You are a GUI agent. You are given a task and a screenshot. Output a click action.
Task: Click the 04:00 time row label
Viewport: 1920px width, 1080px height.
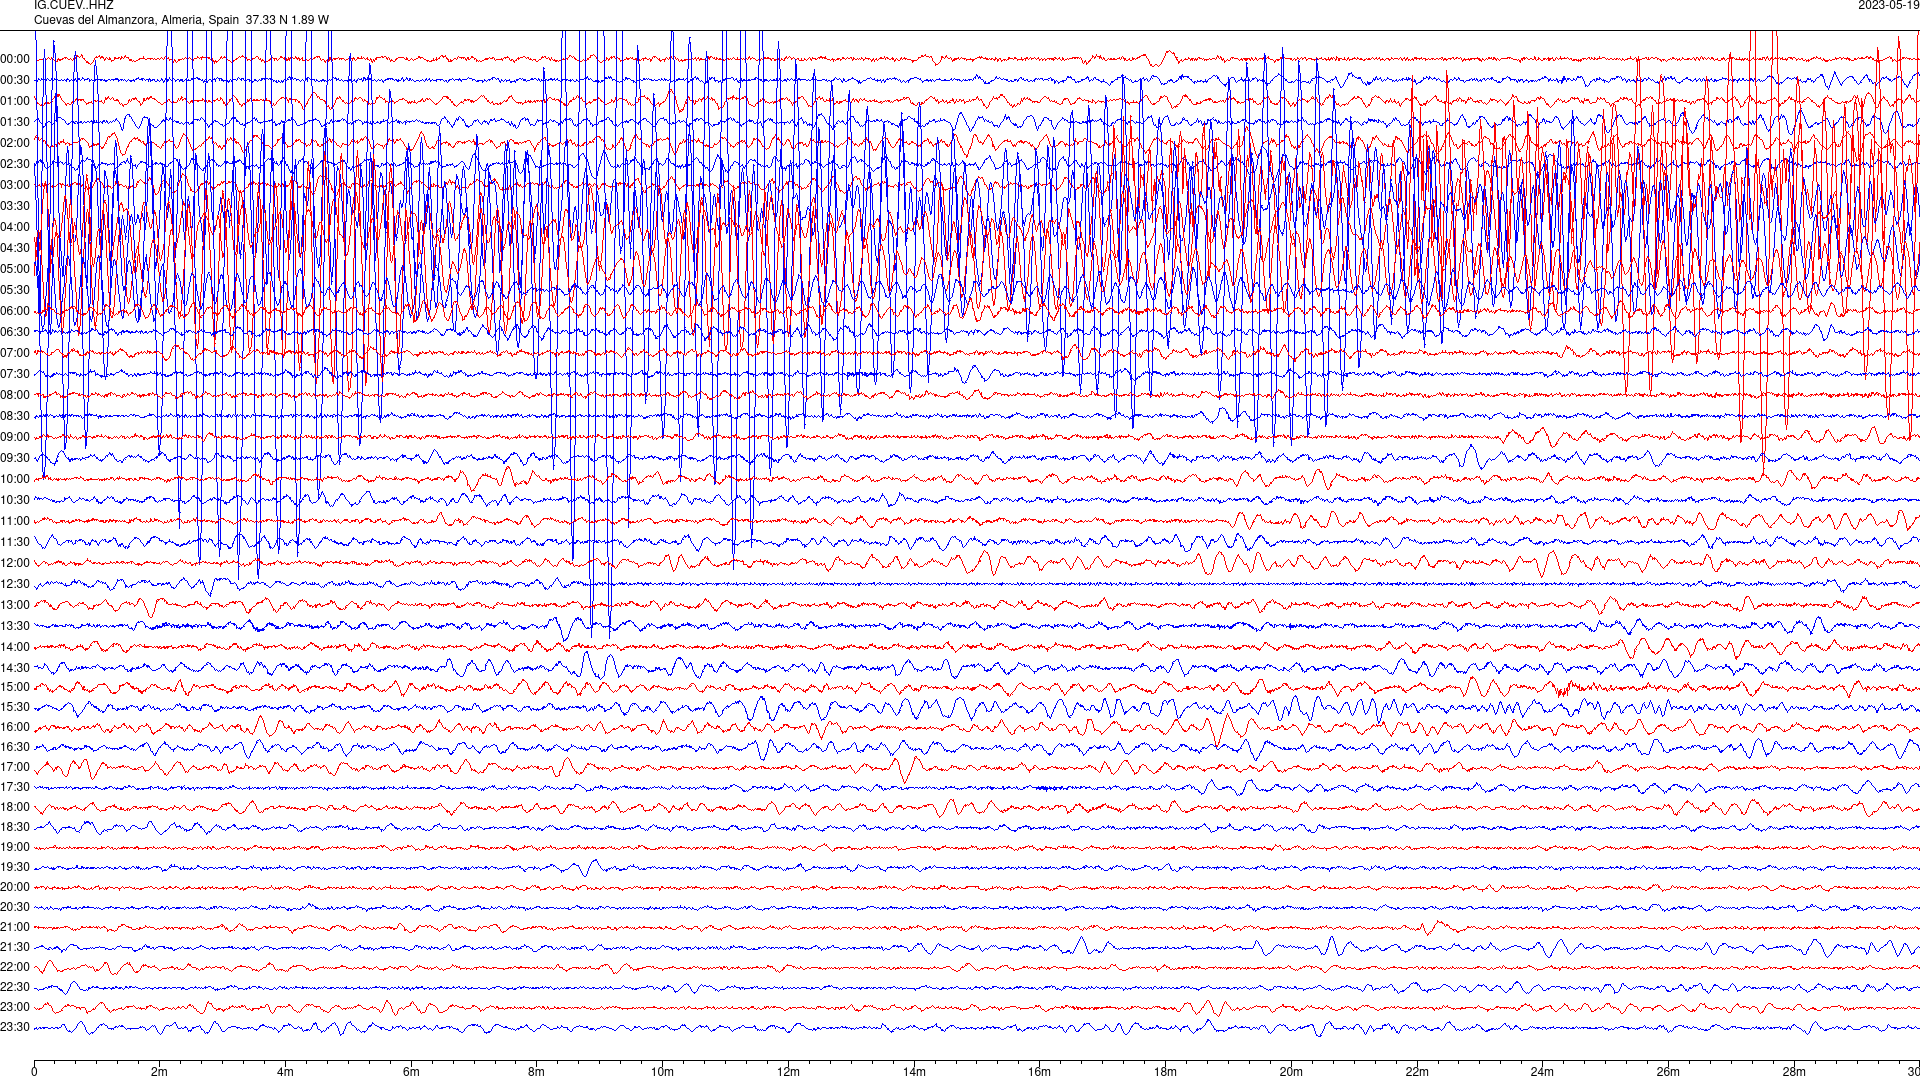pos(15,228)
